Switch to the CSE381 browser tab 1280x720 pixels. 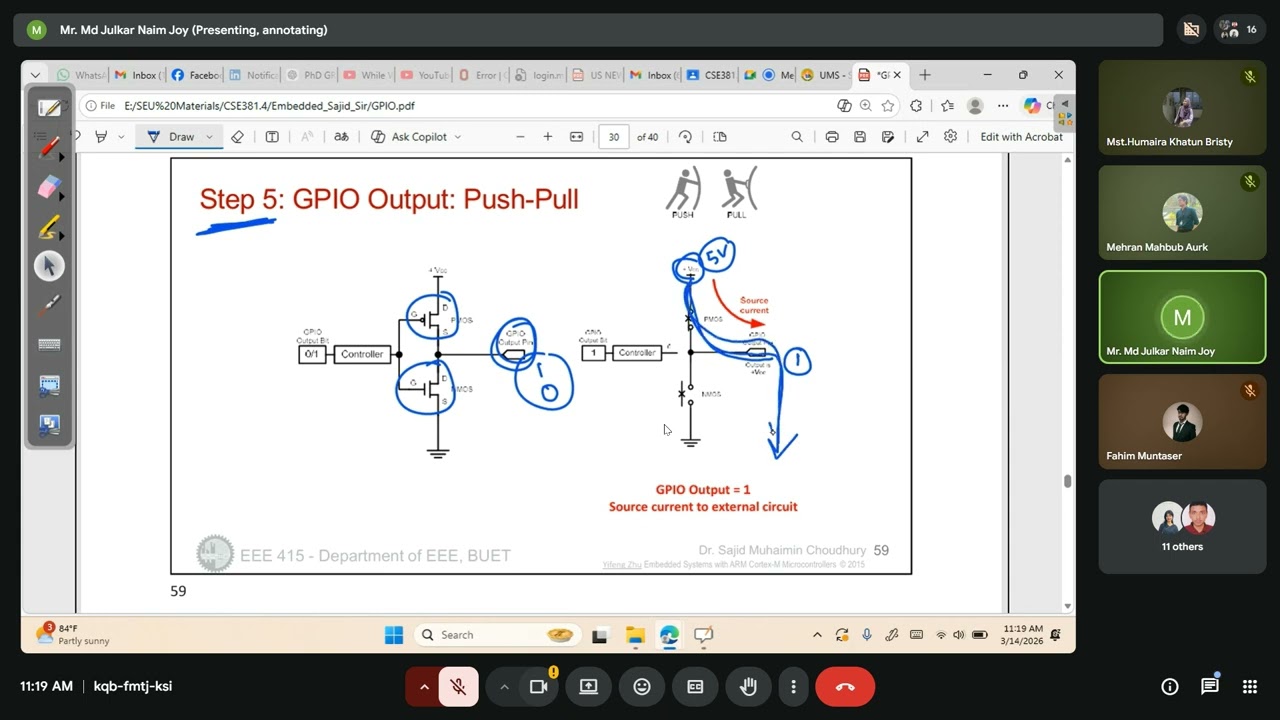[x=711, y=75]
